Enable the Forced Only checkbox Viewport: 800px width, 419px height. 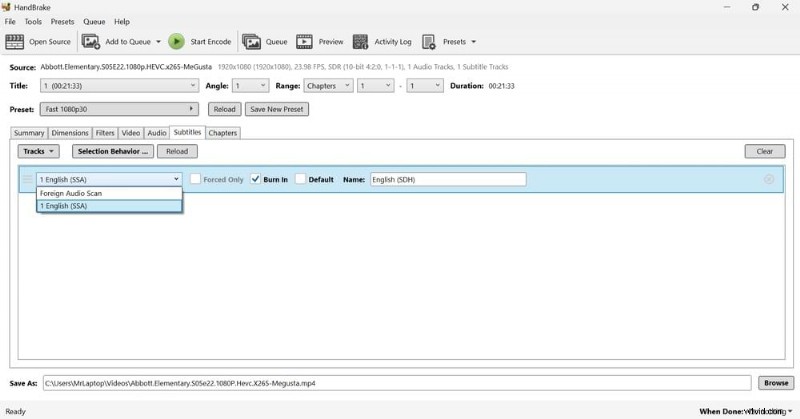195,179
